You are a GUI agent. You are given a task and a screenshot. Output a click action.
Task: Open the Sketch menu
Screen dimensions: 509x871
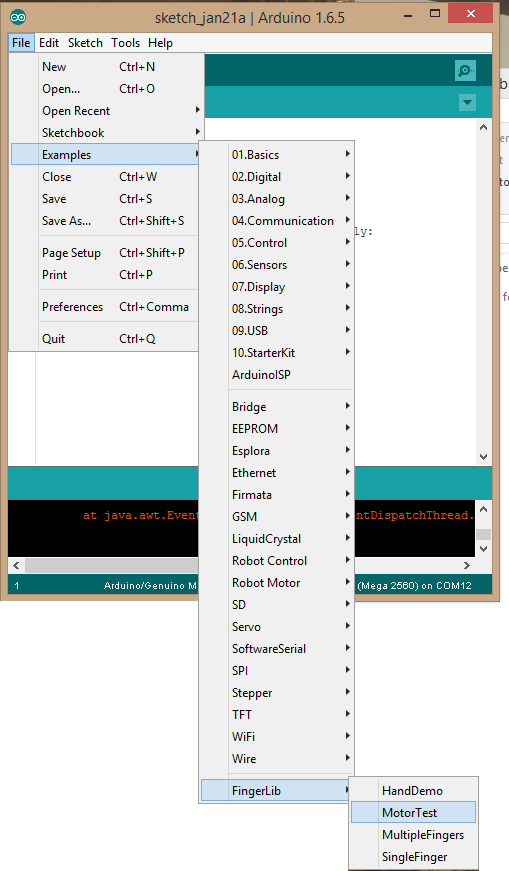coord(85,43)
